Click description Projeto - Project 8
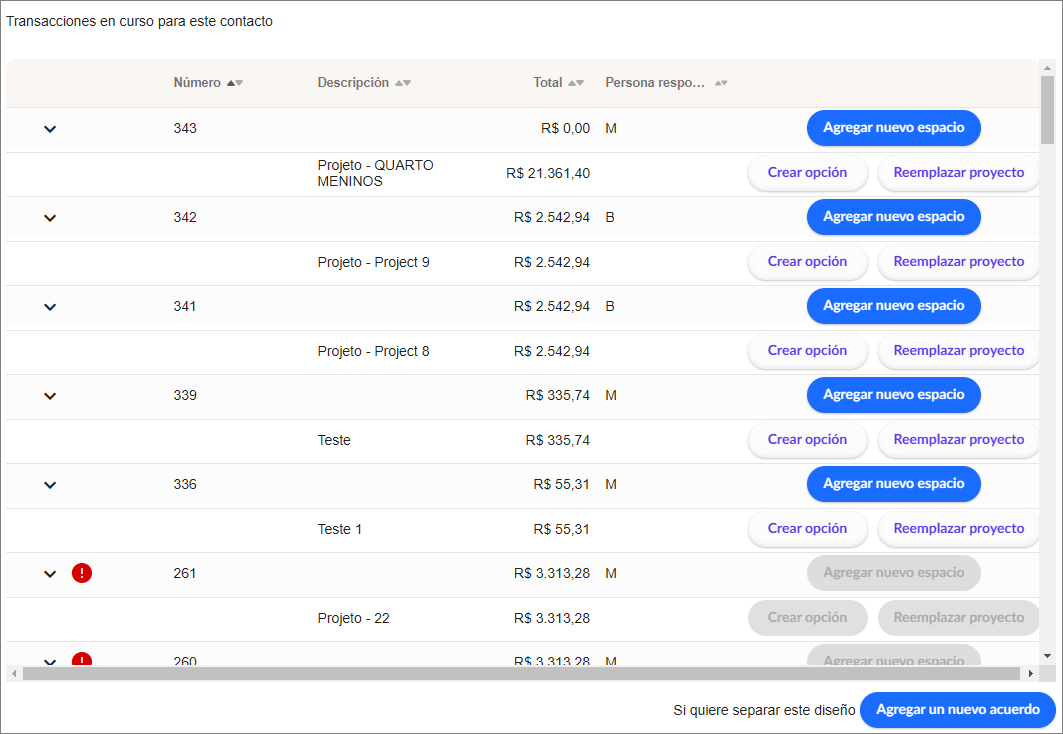The height and width of the screenshot is (734, 1063). (x=374, y=351)
